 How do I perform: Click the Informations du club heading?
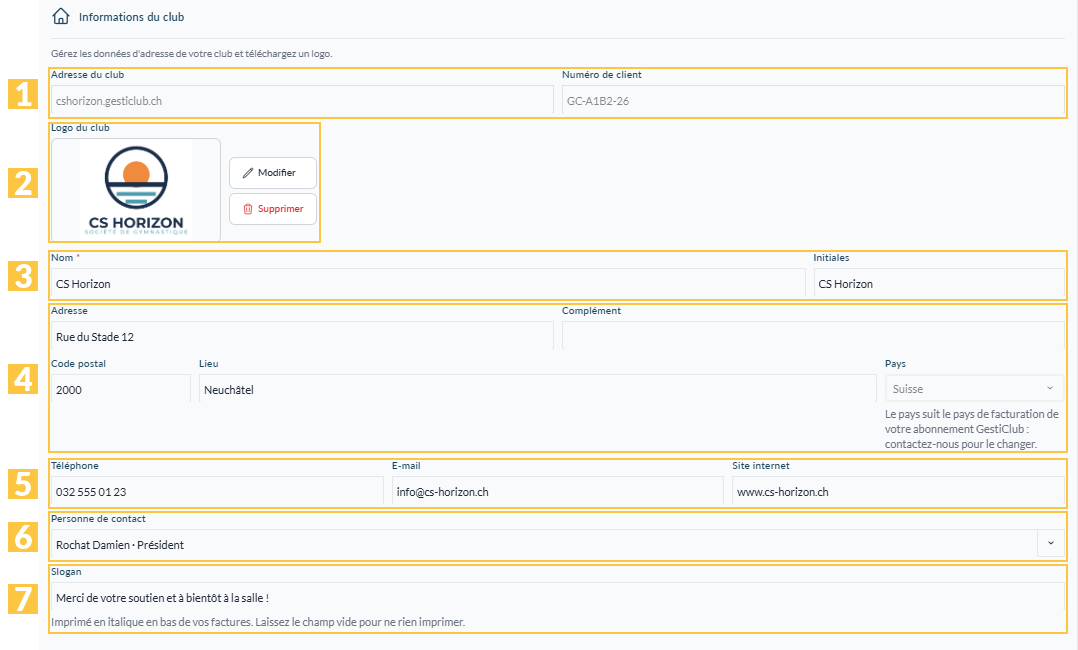tap(131, 17)
